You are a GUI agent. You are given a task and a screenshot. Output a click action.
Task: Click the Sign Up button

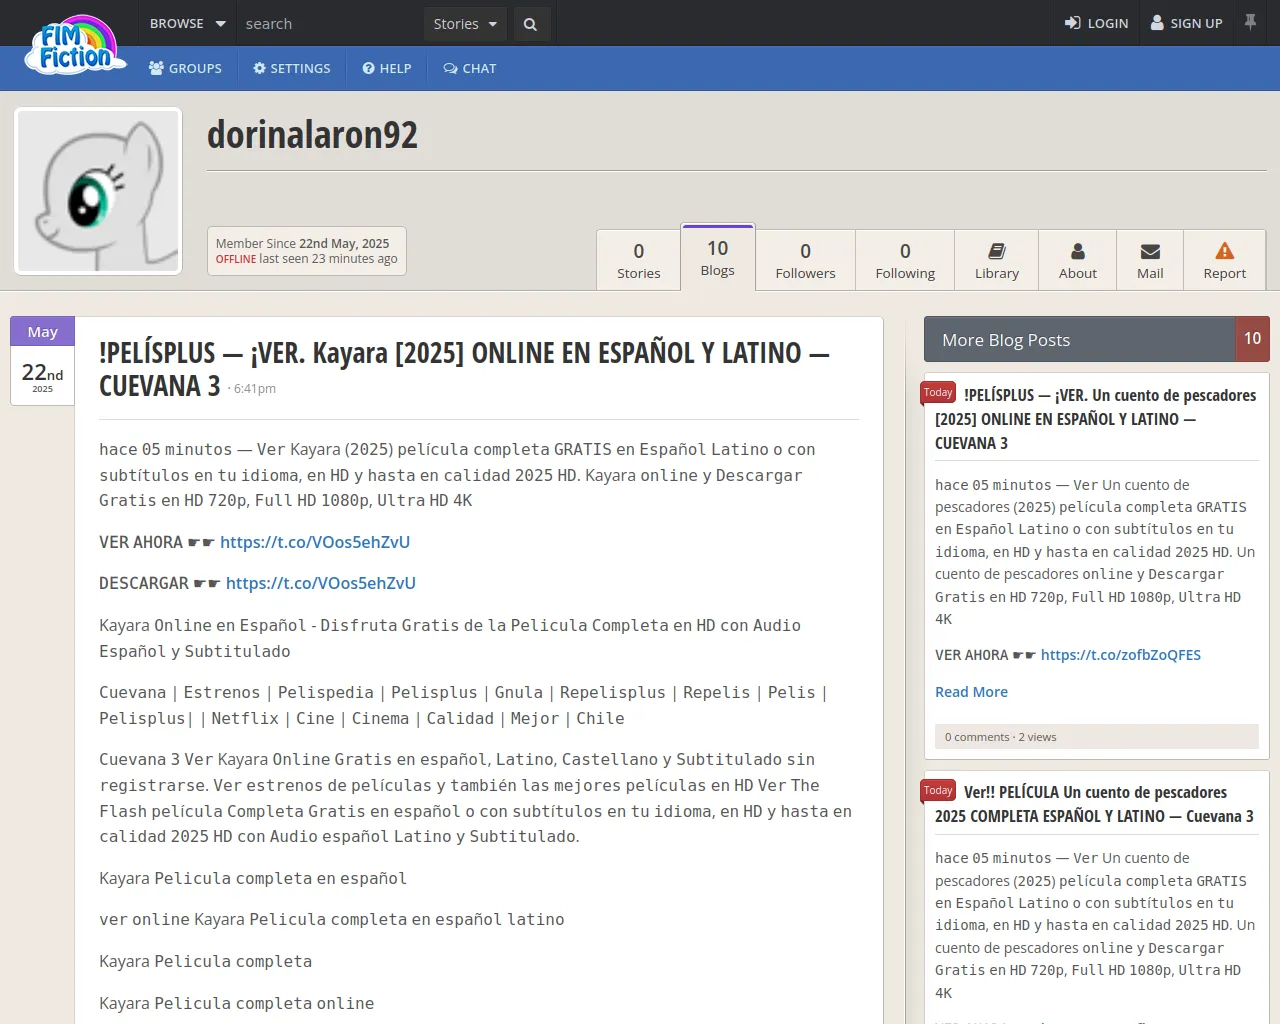[x=1186, y=24]
